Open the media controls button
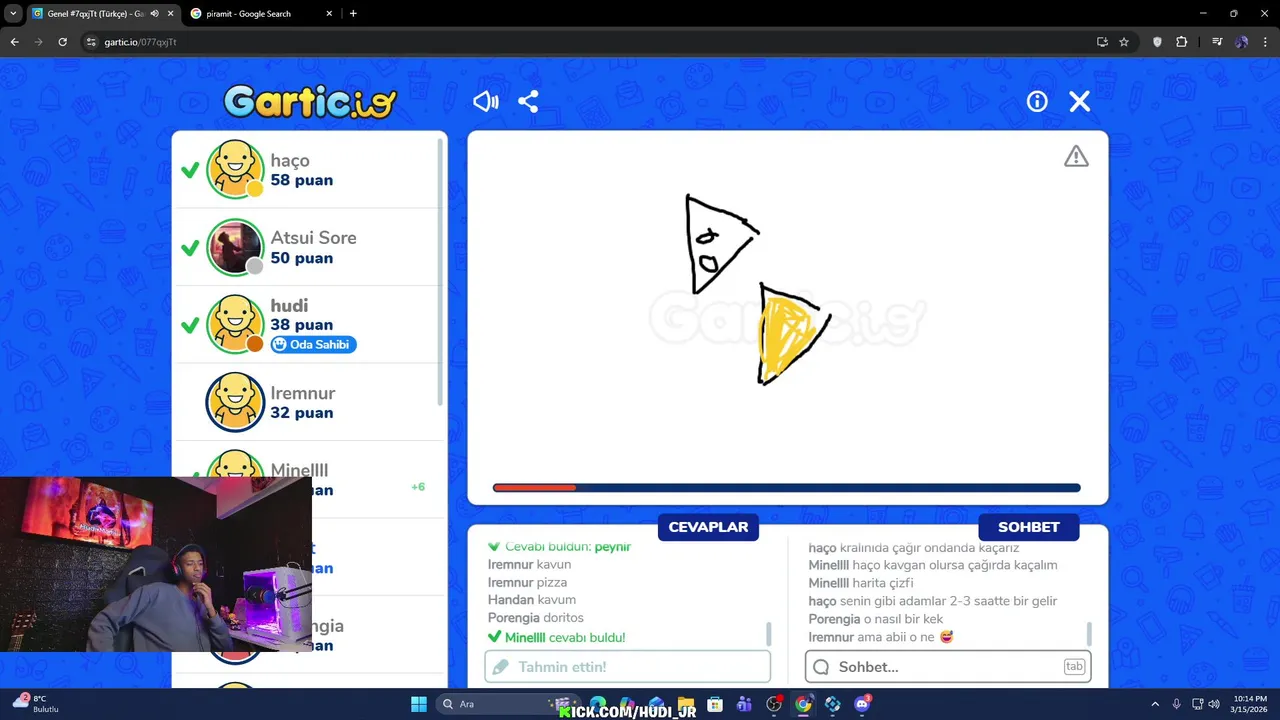 pos(1217,42)
